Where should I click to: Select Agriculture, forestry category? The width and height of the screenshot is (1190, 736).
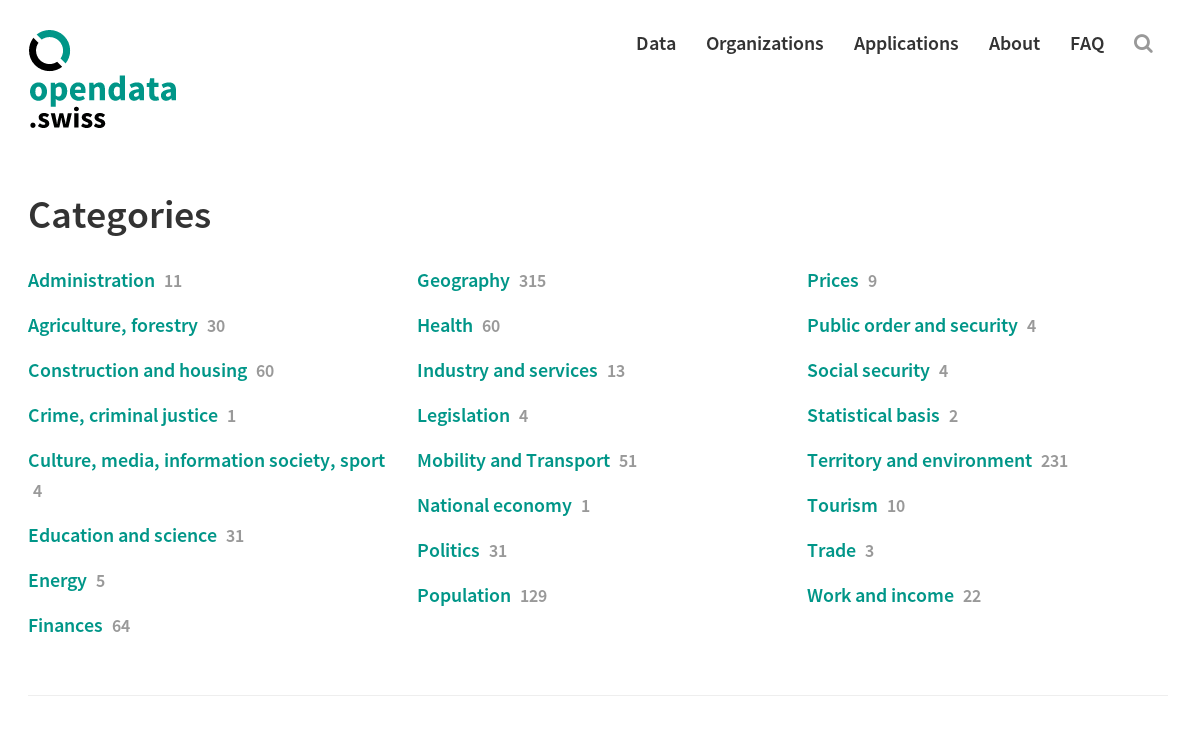click(112, 326)
